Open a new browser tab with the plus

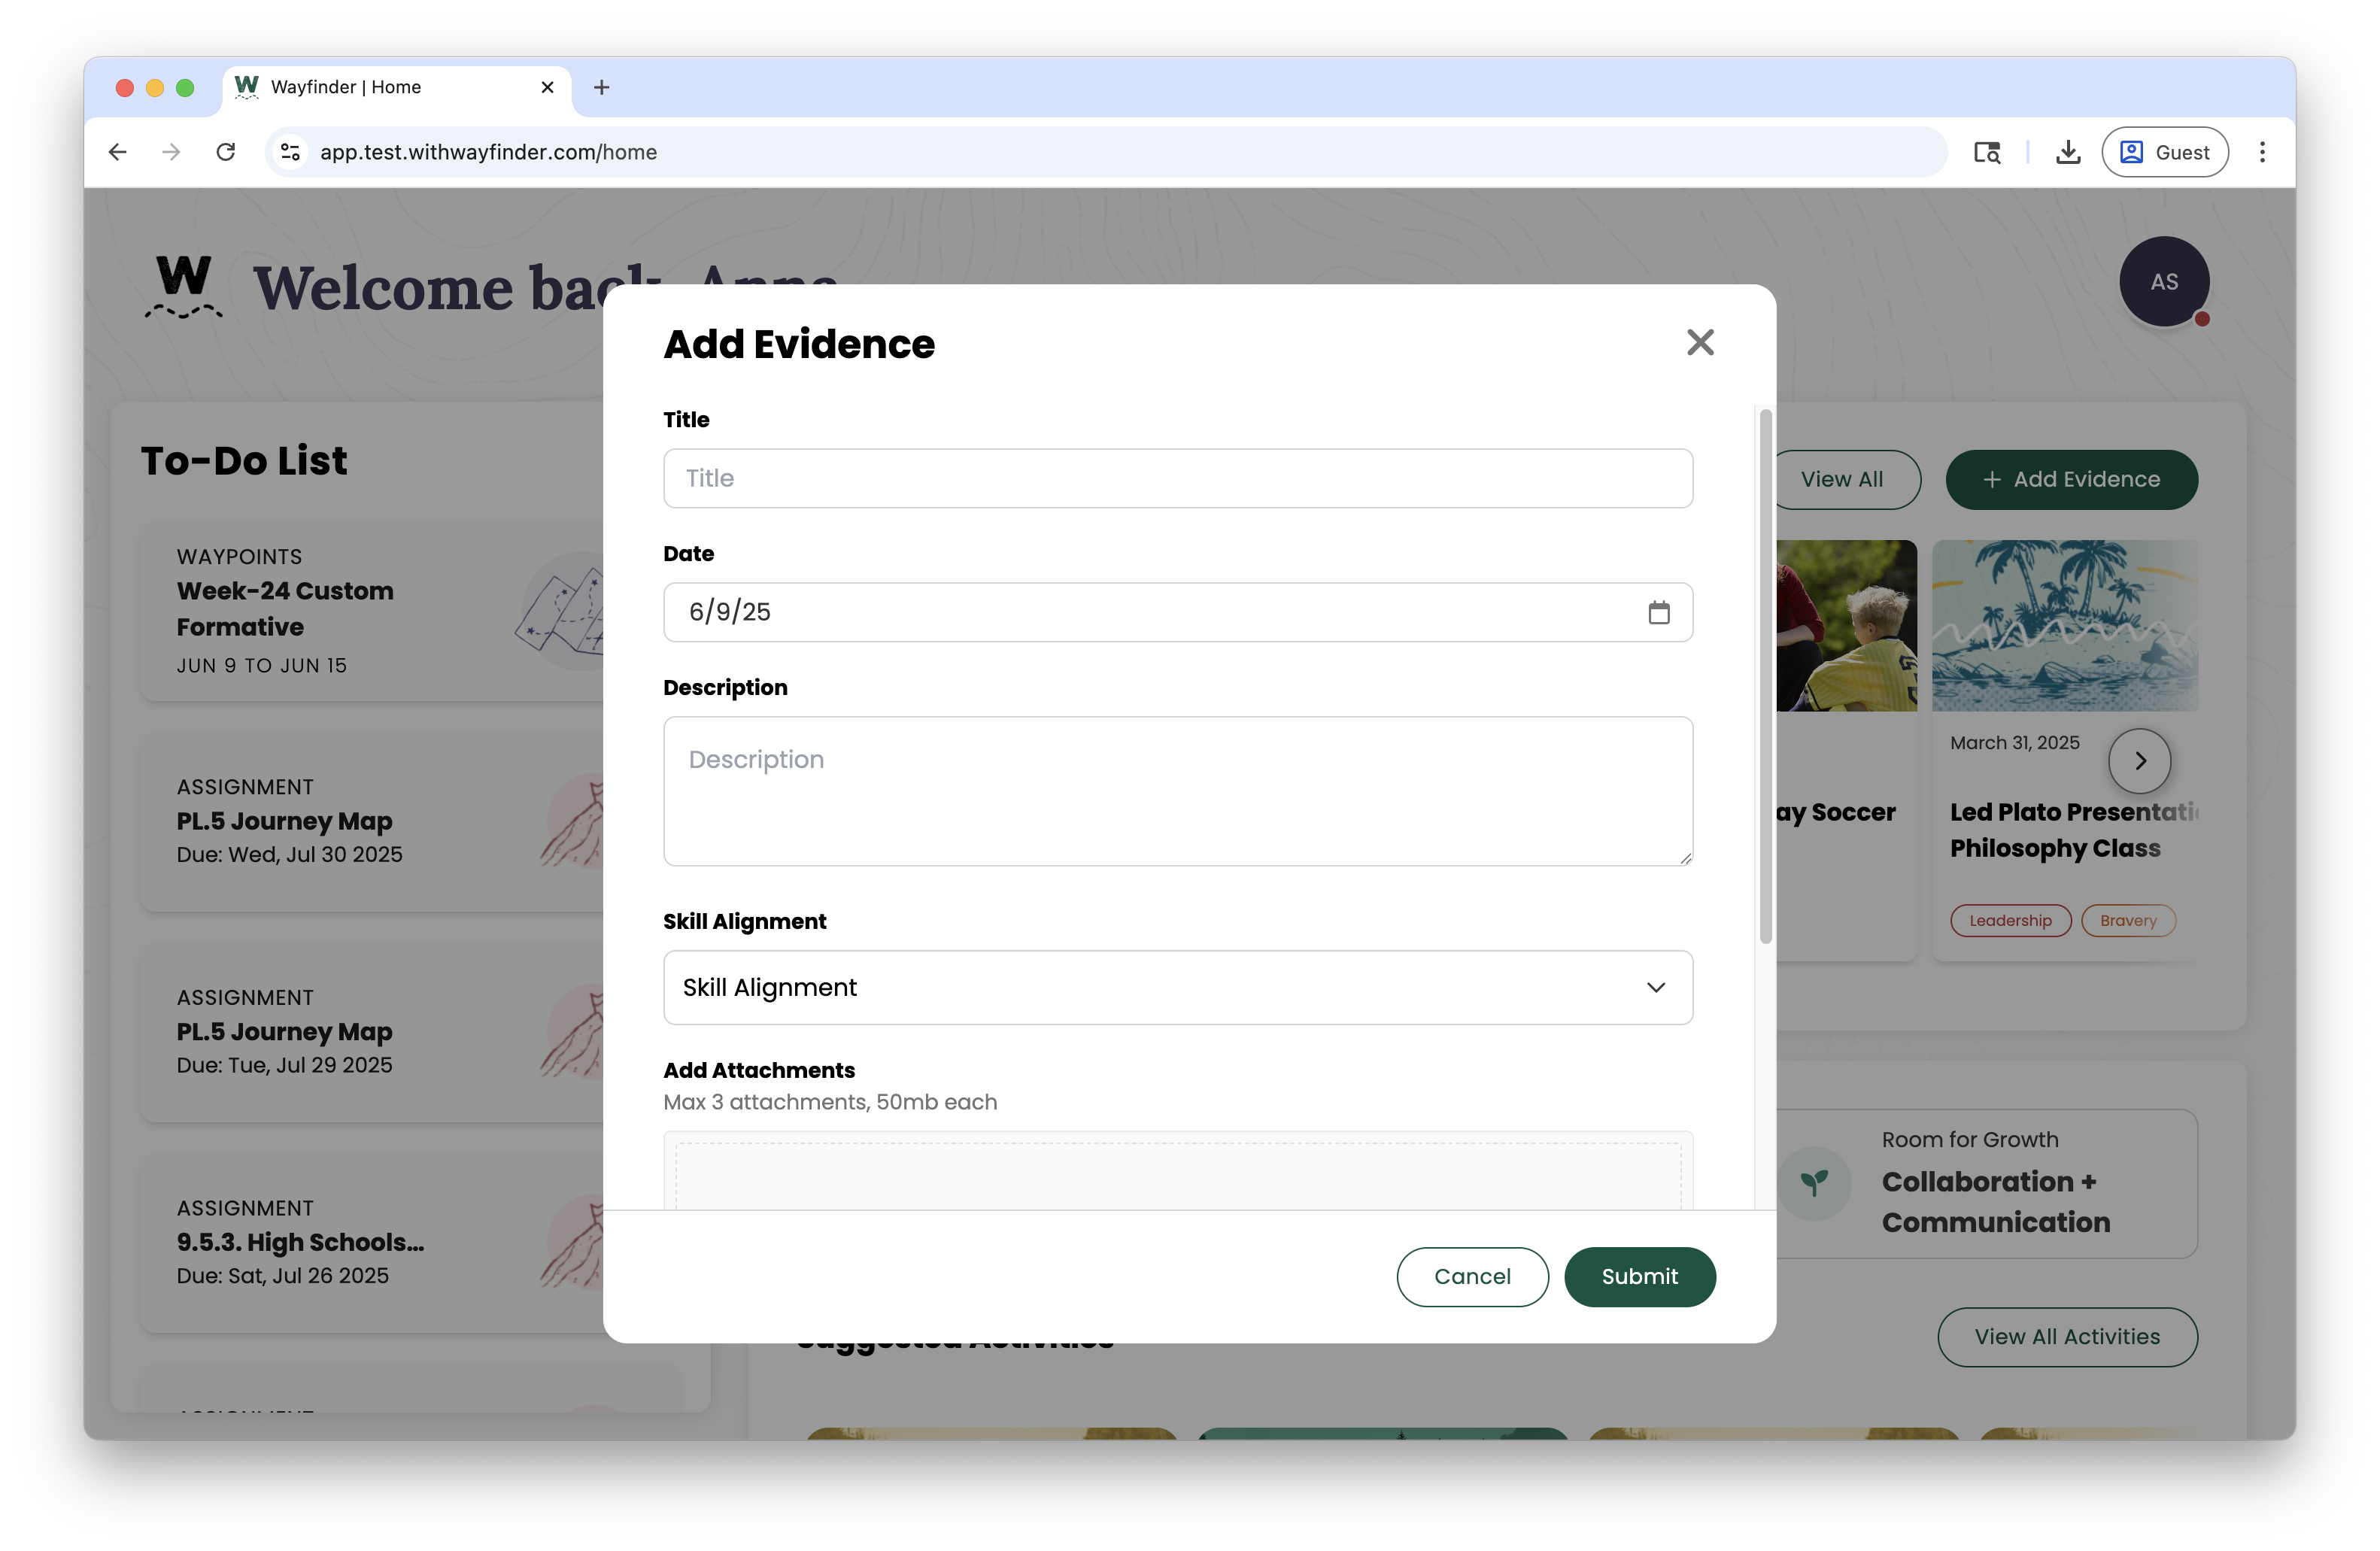pyautogui.click(x=601, y=87)
